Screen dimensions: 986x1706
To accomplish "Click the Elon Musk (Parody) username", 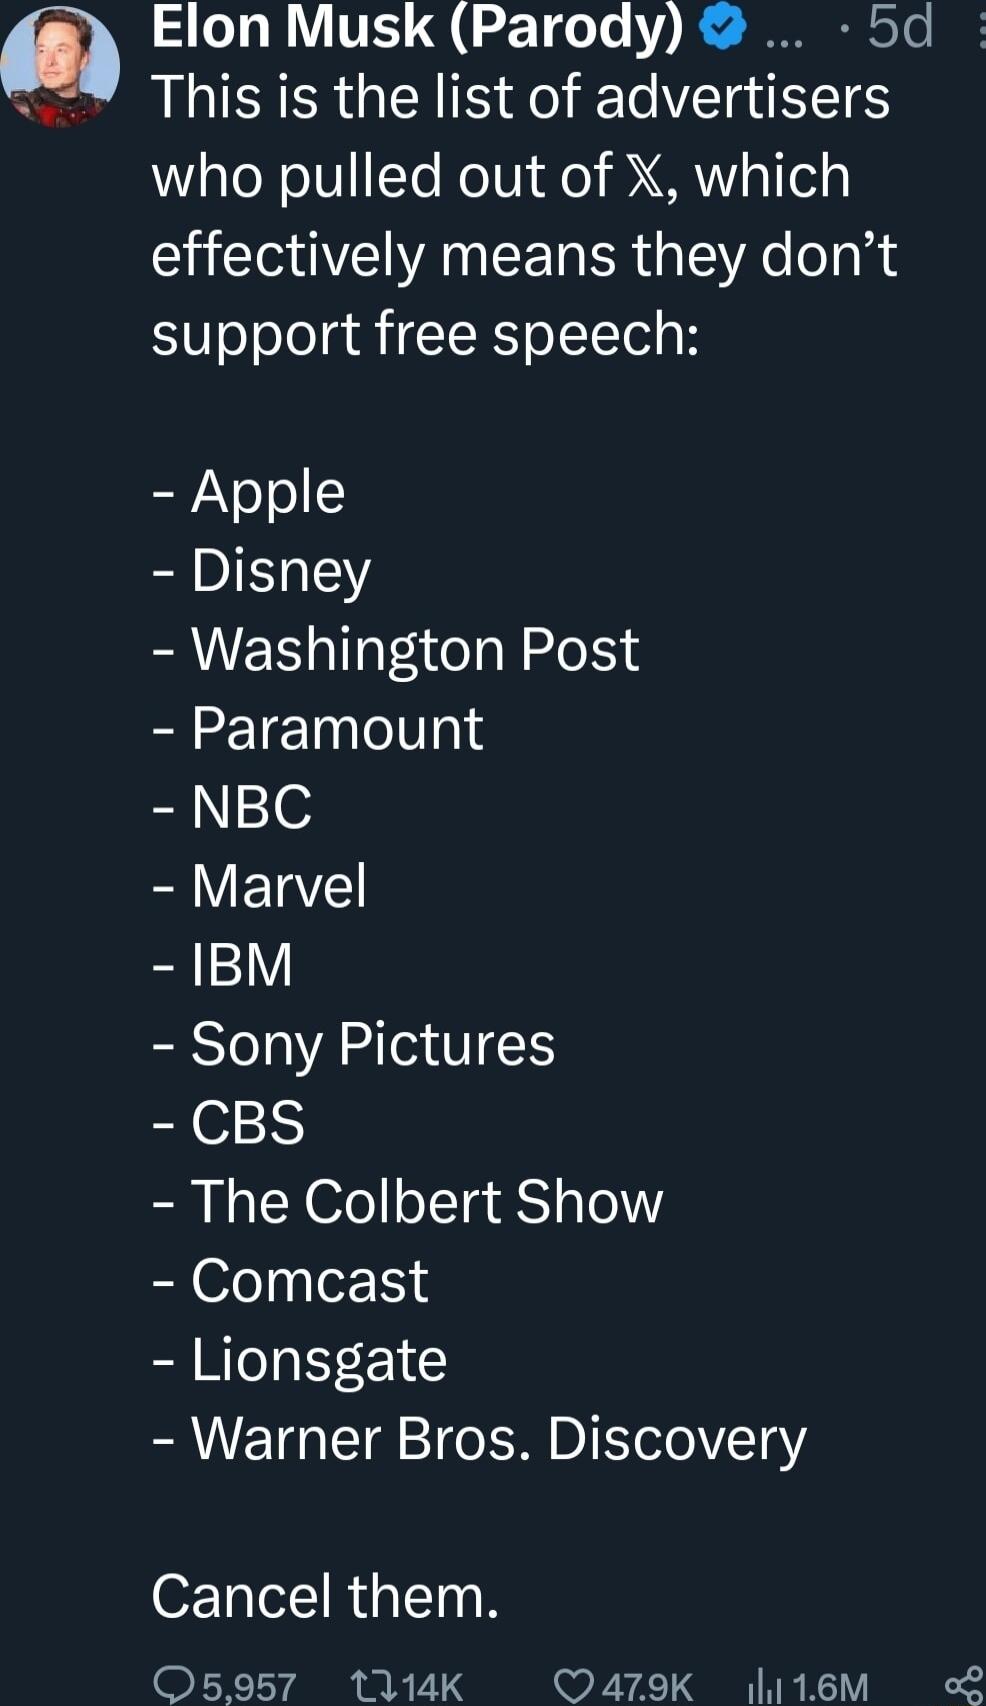I will pyautogui.click(x=420, y=28).
